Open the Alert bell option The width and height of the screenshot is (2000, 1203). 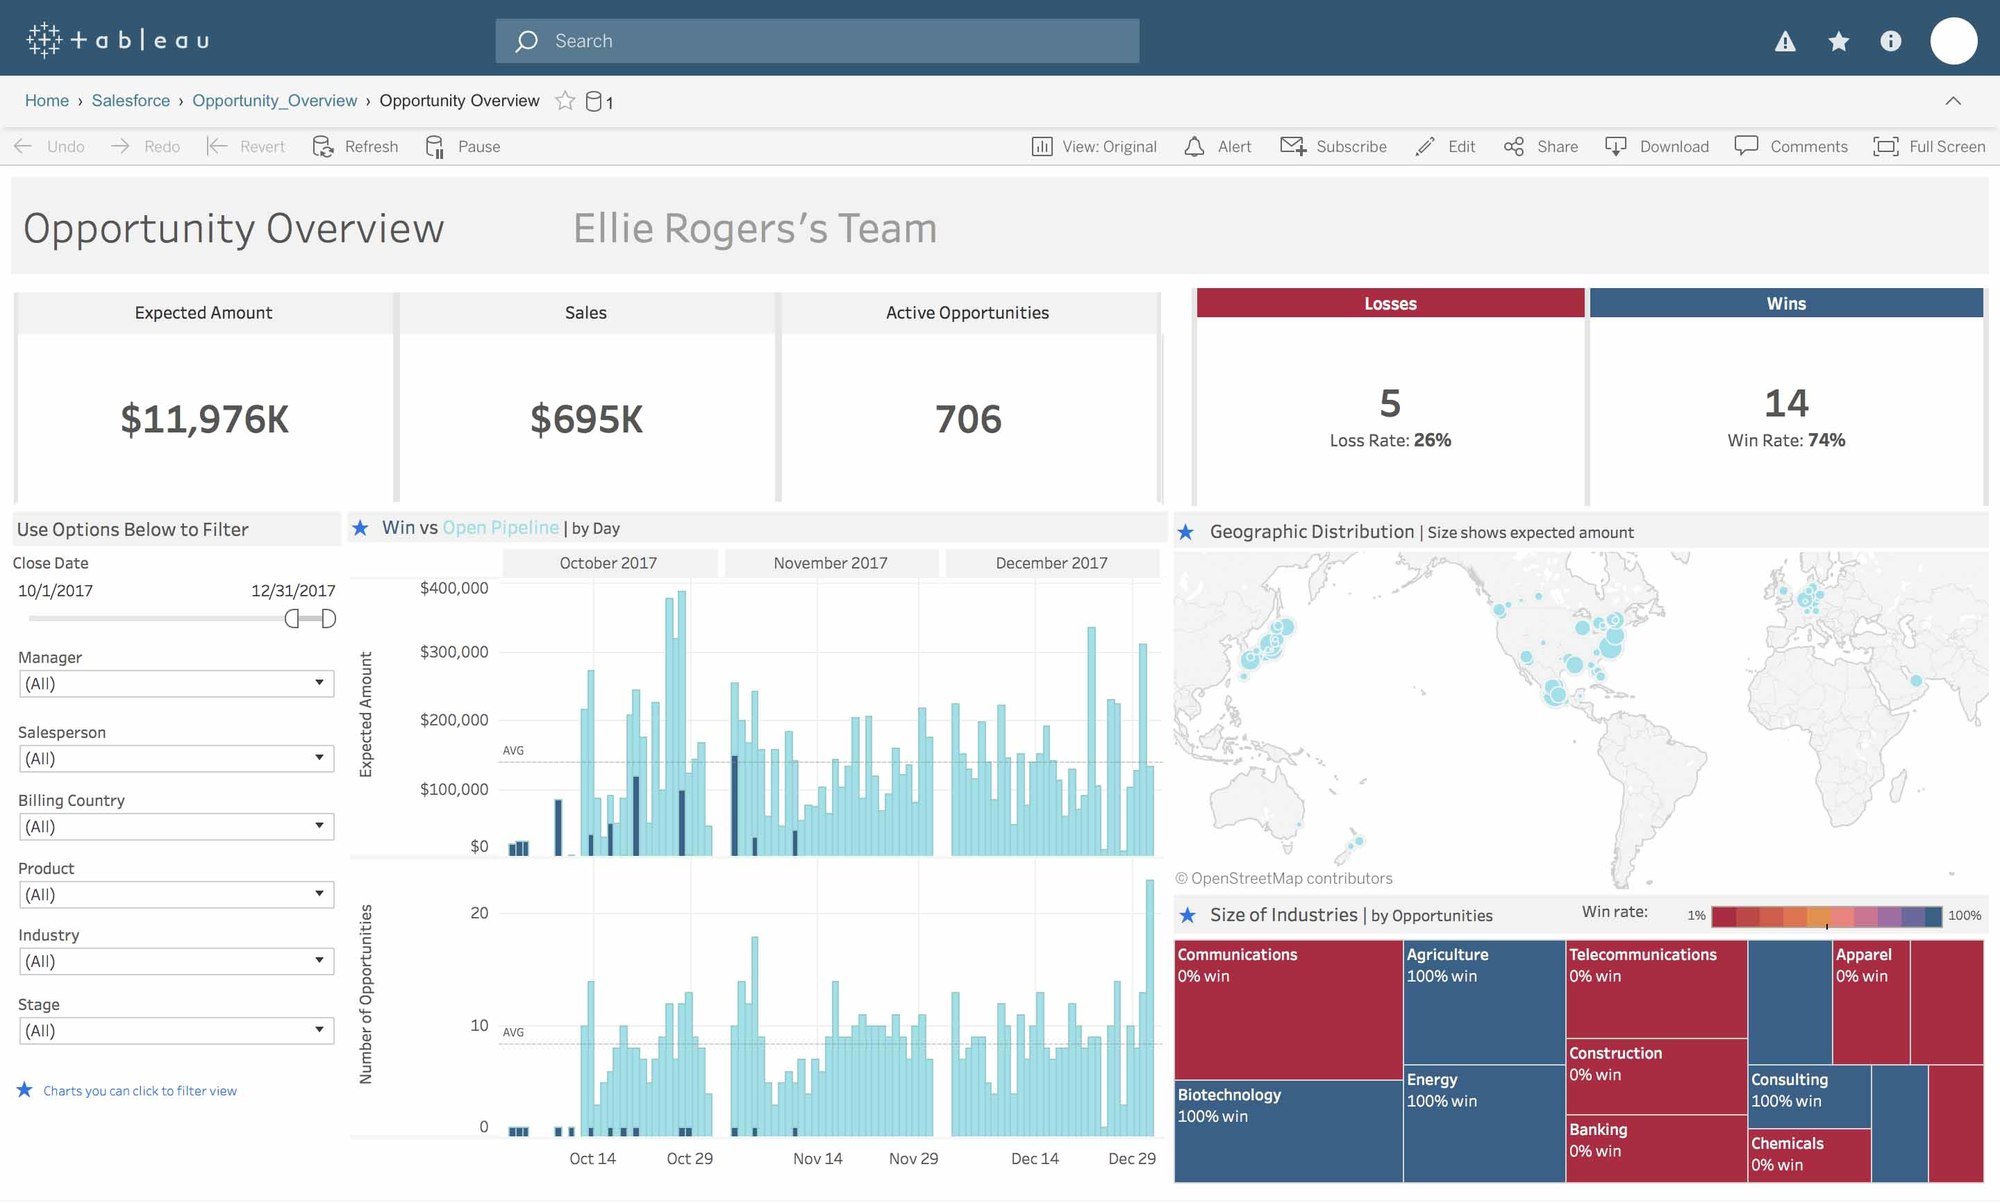(1194, 147)
